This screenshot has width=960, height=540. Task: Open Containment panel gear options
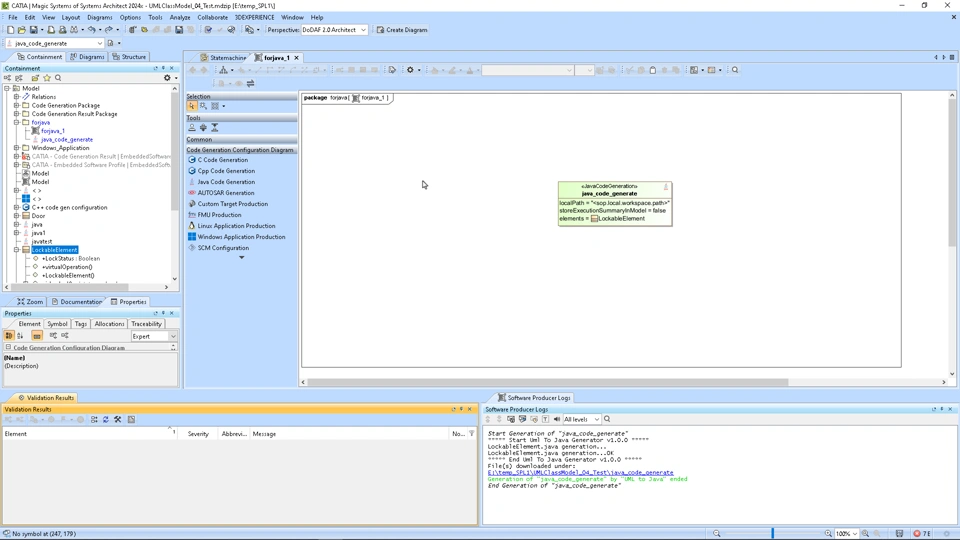(167, 78)
